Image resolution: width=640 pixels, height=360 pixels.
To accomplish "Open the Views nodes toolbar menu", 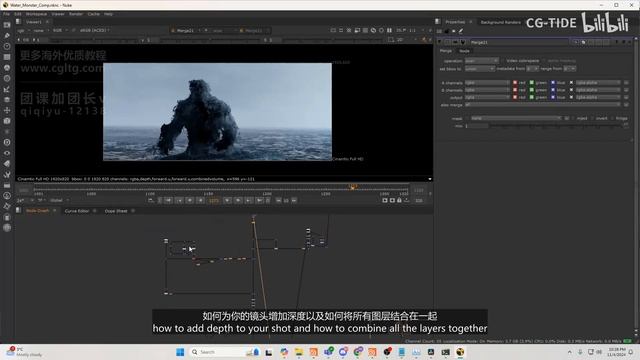I will coord(7,153).
